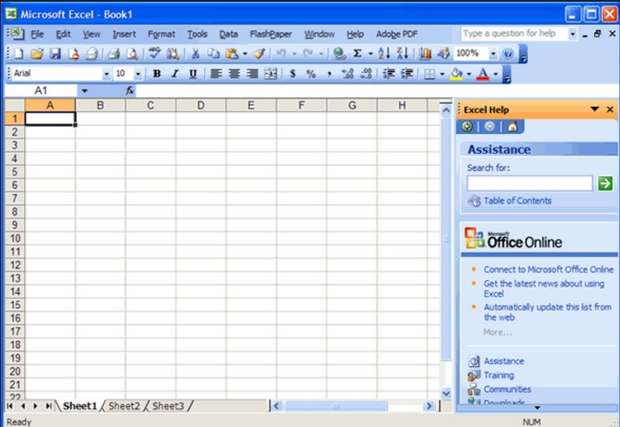Click Get the latest news about using Excel

[544, 289]
